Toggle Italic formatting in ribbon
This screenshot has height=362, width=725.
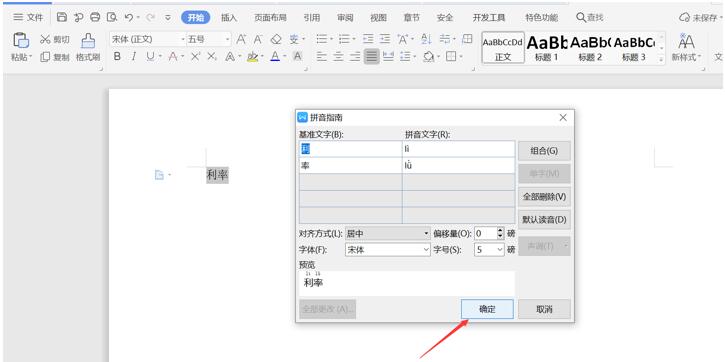coord(134,56)
